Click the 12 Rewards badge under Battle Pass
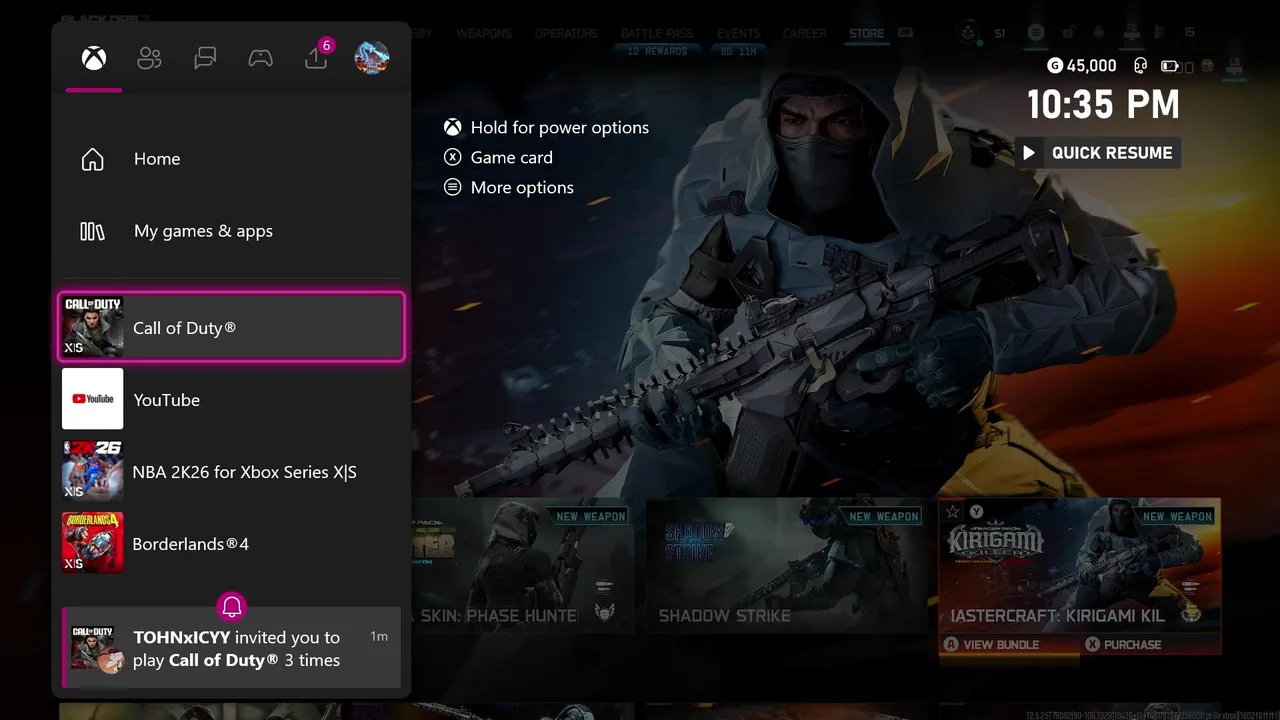 [657, 51]
